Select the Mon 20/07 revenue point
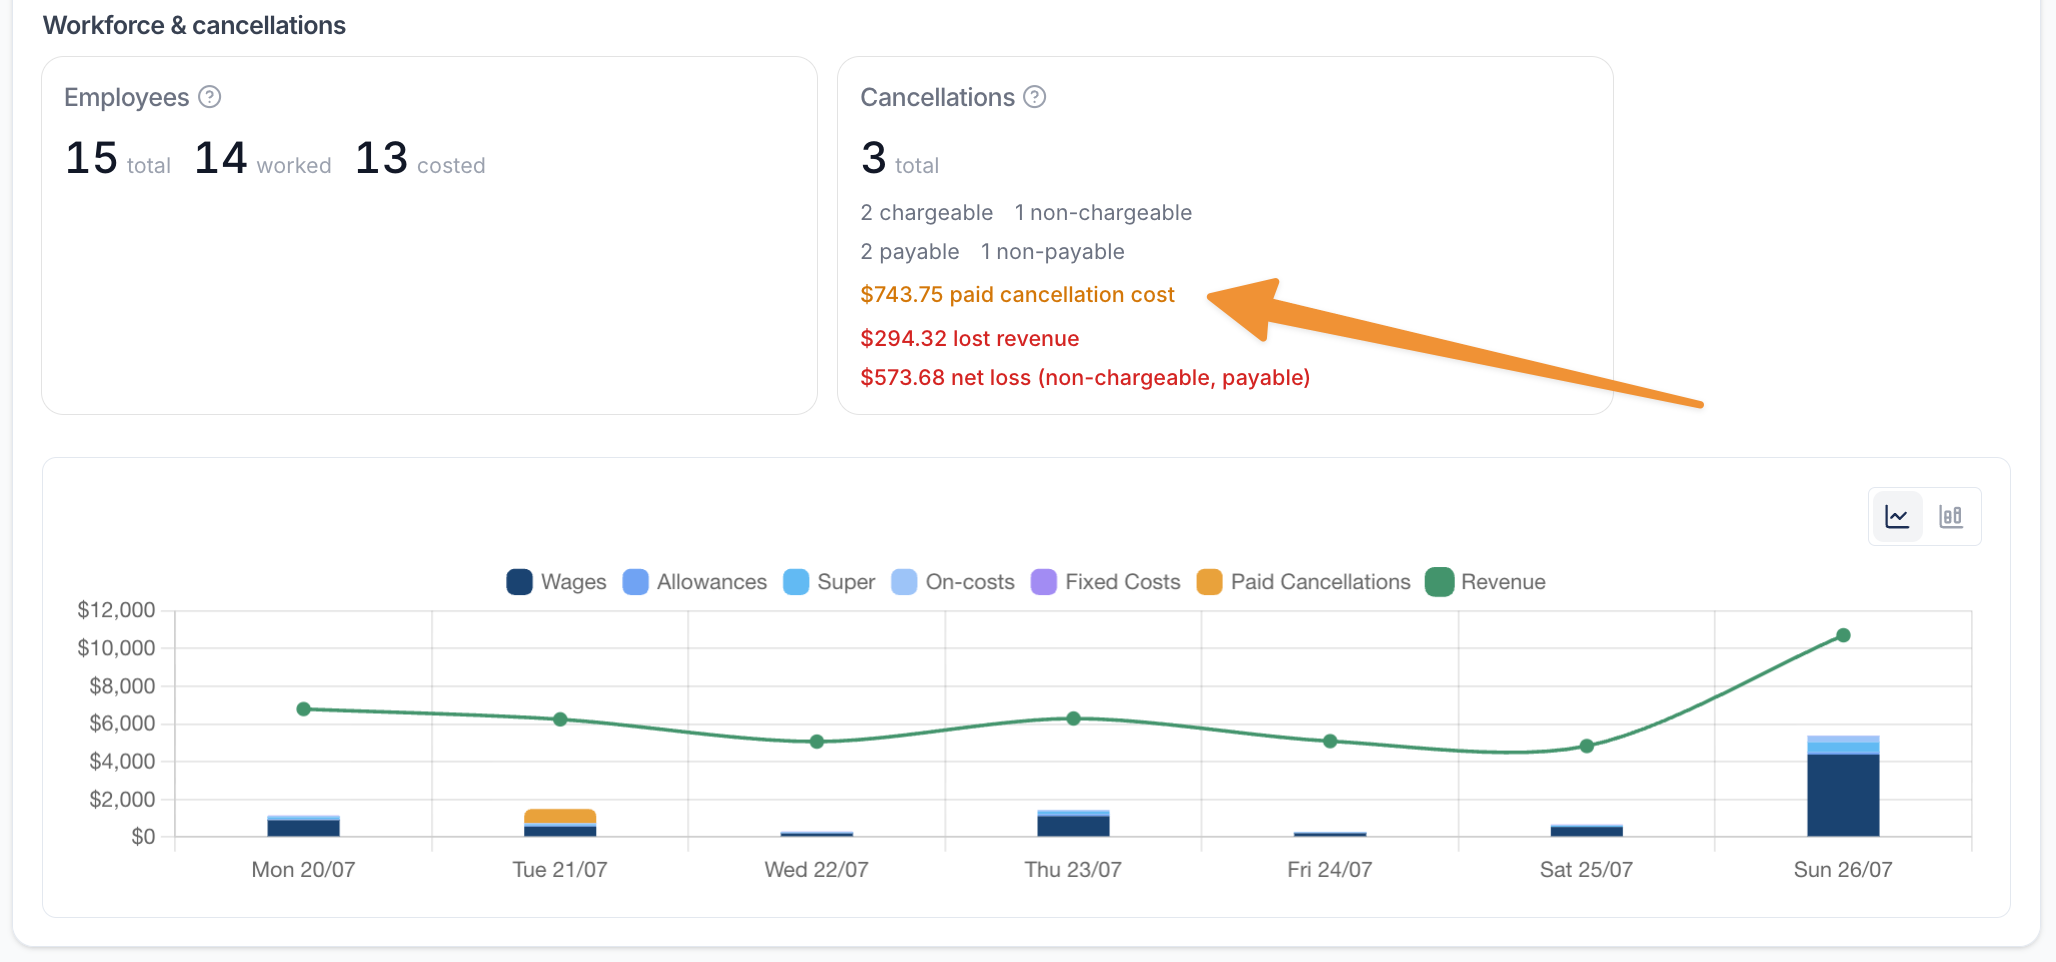 tap(304, 709)
